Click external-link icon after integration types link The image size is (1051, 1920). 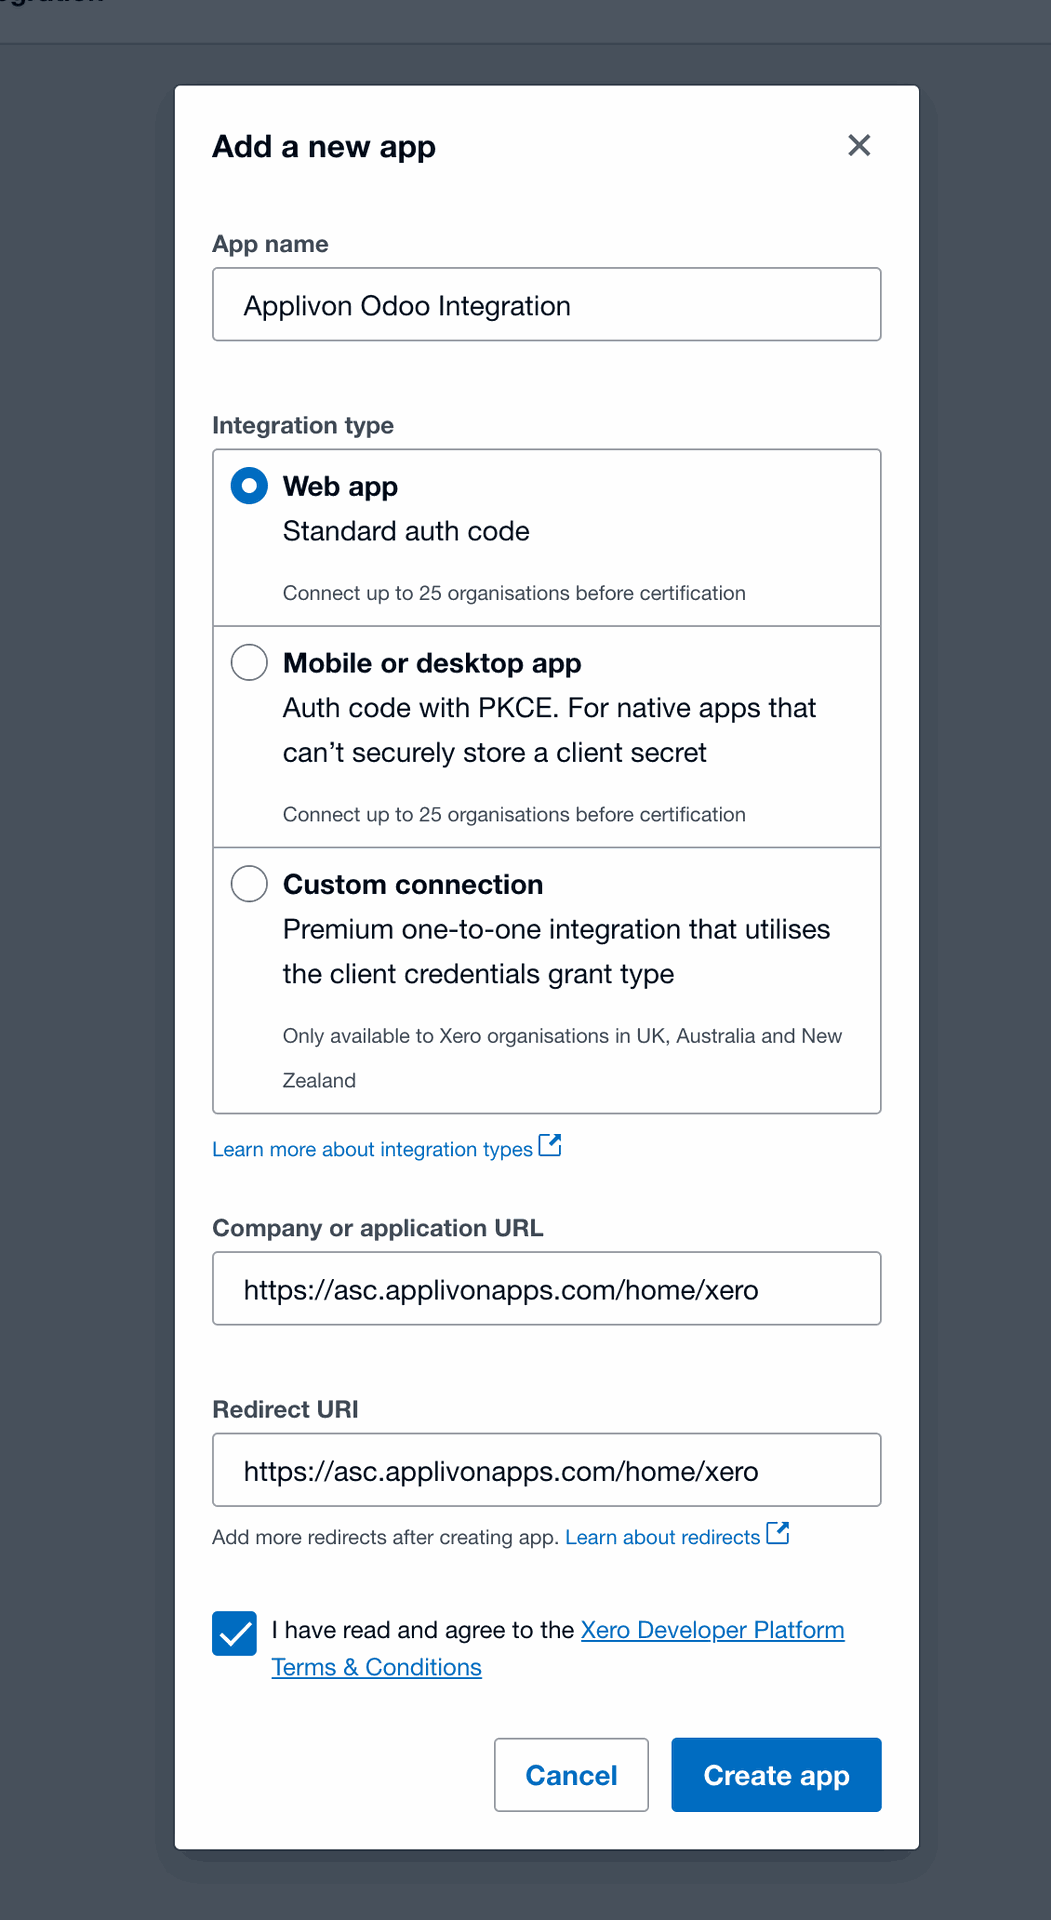coord(550,1146)
